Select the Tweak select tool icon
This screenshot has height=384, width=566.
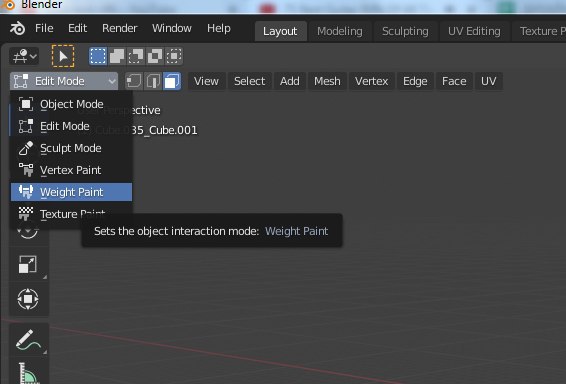63,56
